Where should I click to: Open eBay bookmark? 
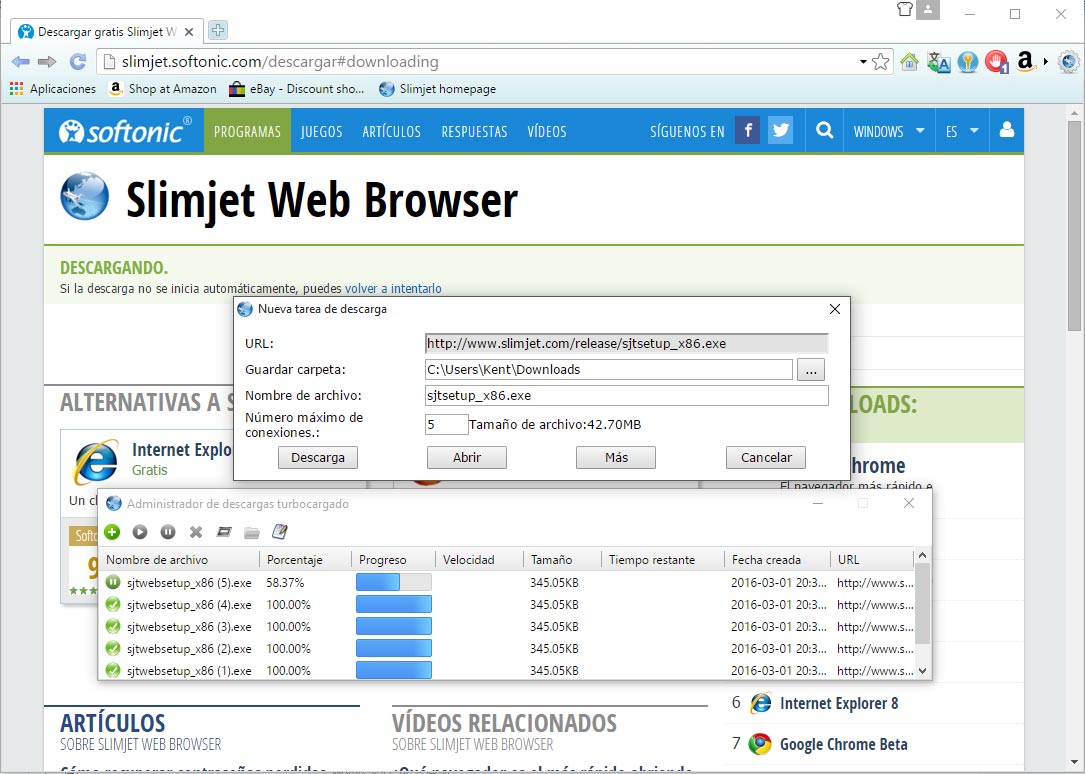tap(296, 89)
